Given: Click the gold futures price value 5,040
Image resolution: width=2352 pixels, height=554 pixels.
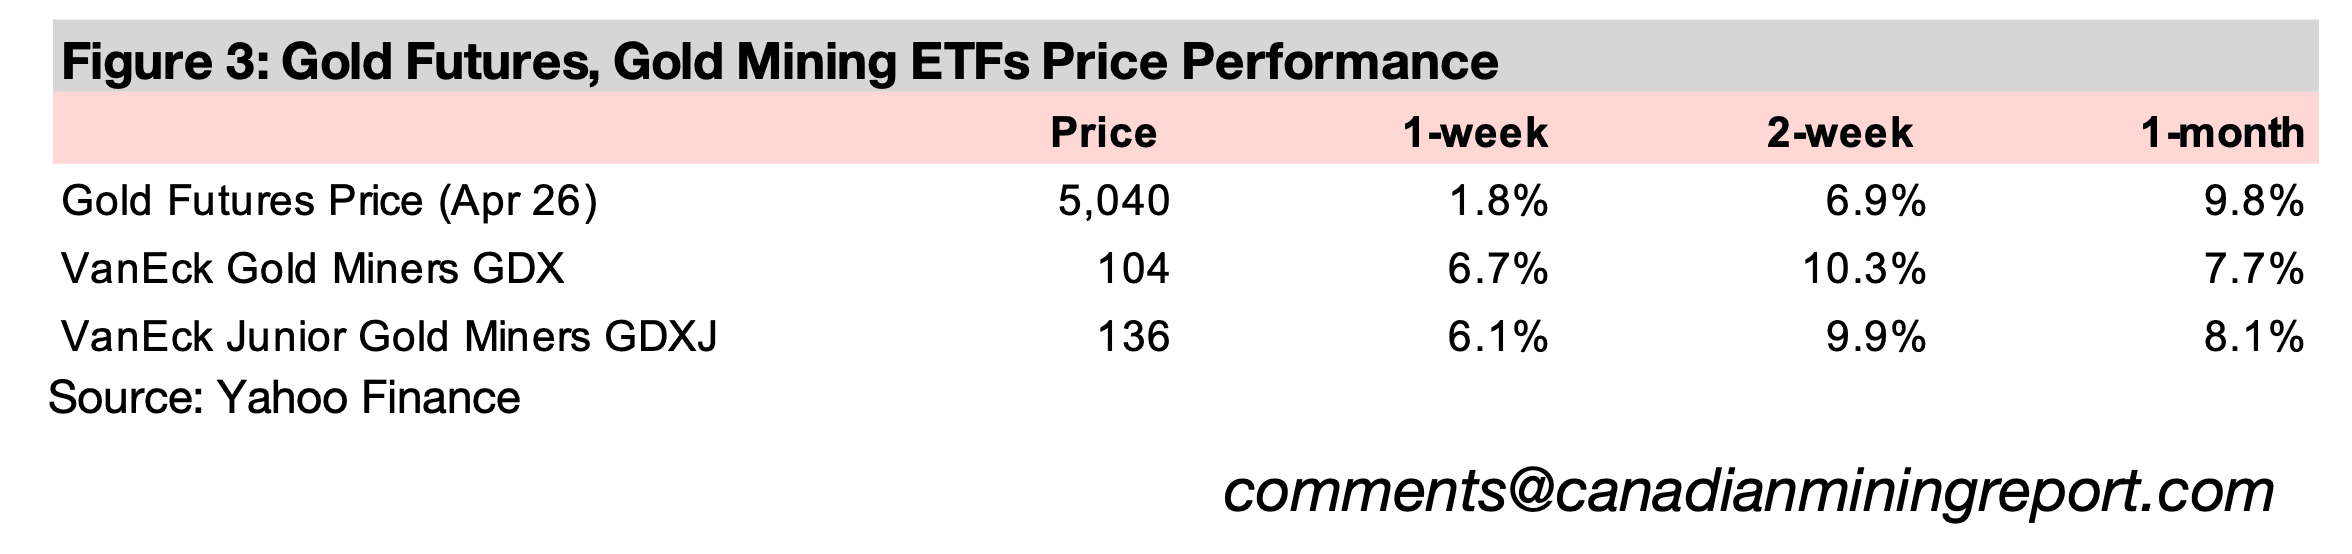Looking at the screenshot, I should pos(1113,201).
